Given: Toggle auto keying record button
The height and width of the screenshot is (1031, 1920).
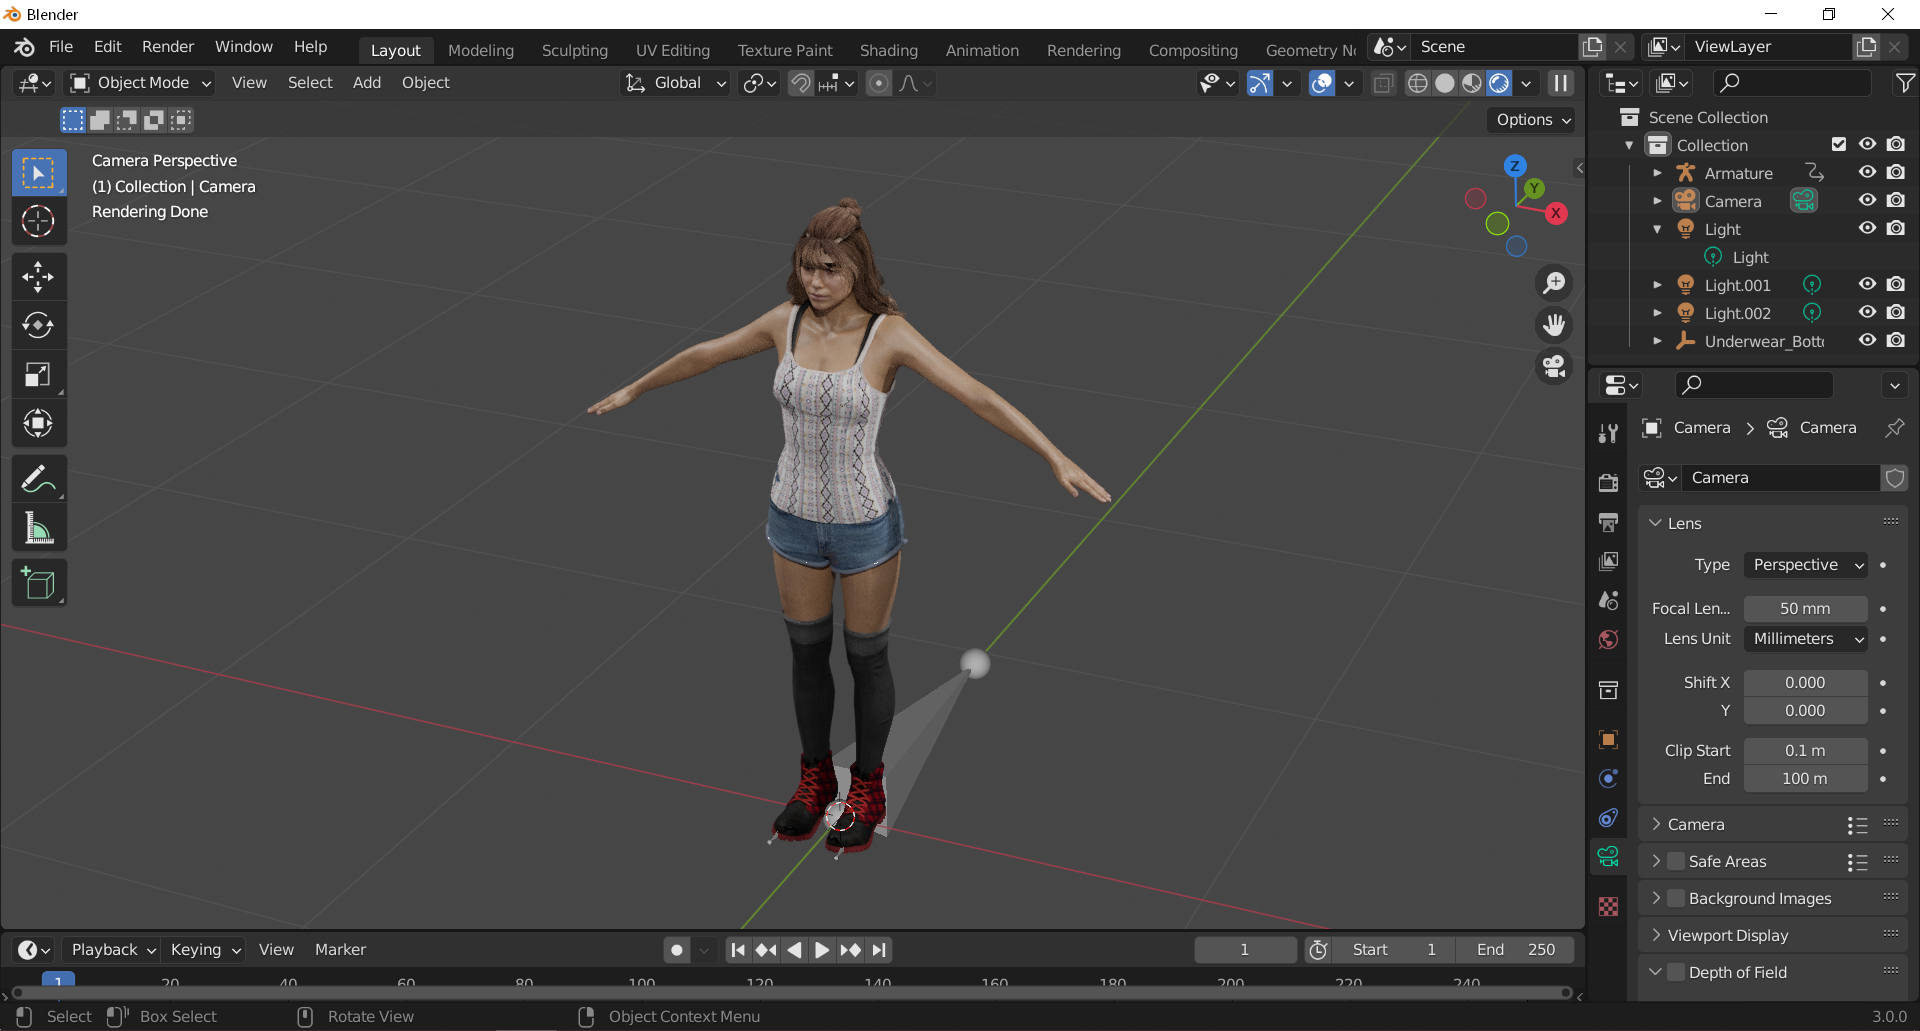Looking at the screenshot, I should coord(677,950).
